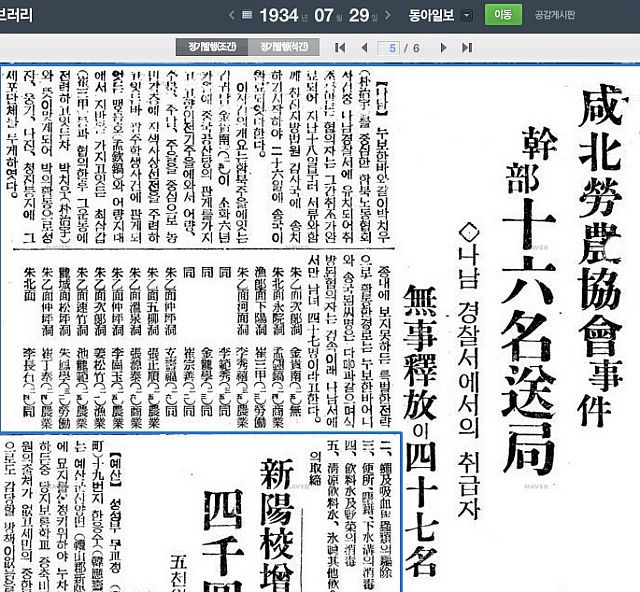The image size is (640, 592).
Task: Go to the next date with right chevron
Action: click(387, 16)
